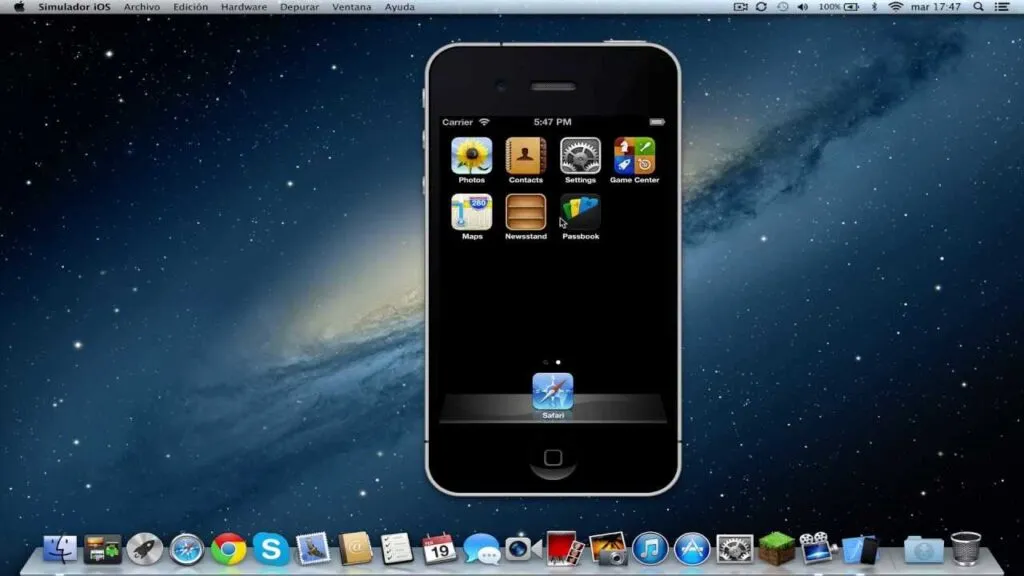Viewport: 1024px width, 576px height.
Task: Open Spotlight search in the menu bar
Action: click(978, 7)
